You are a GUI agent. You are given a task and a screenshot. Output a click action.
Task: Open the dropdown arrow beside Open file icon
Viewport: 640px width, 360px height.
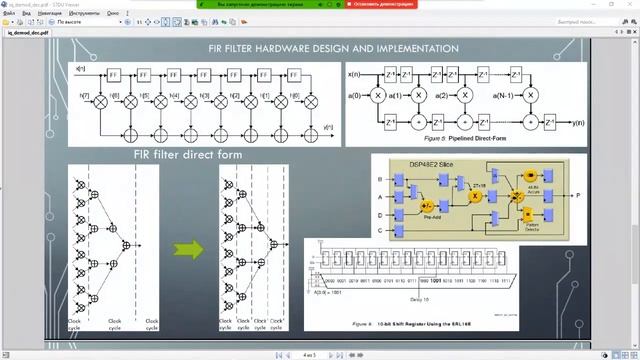(13, 22)
